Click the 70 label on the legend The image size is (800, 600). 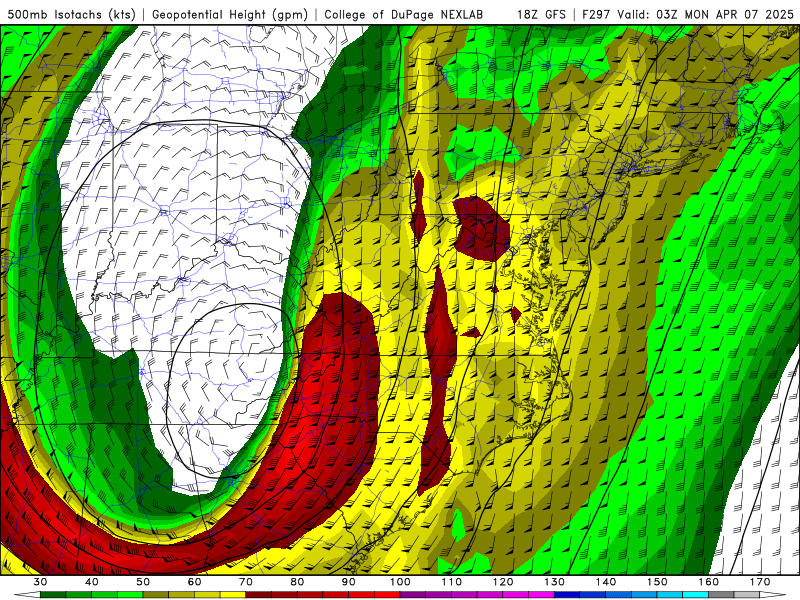[246, 582]
